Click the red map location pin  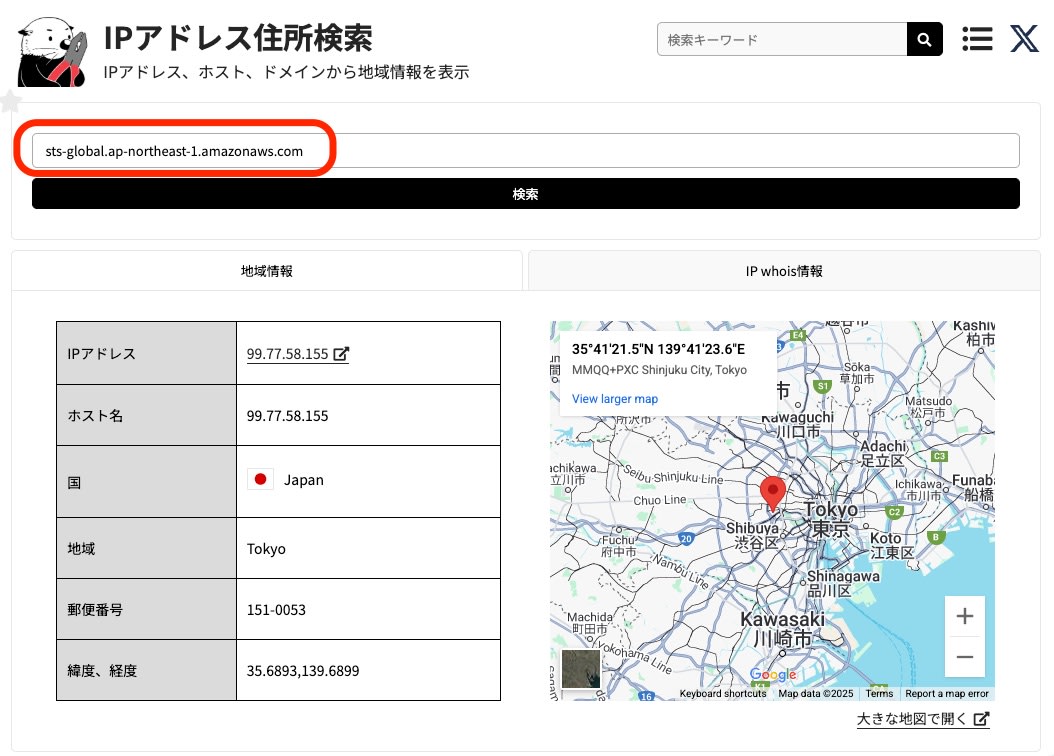click(773, 494)
